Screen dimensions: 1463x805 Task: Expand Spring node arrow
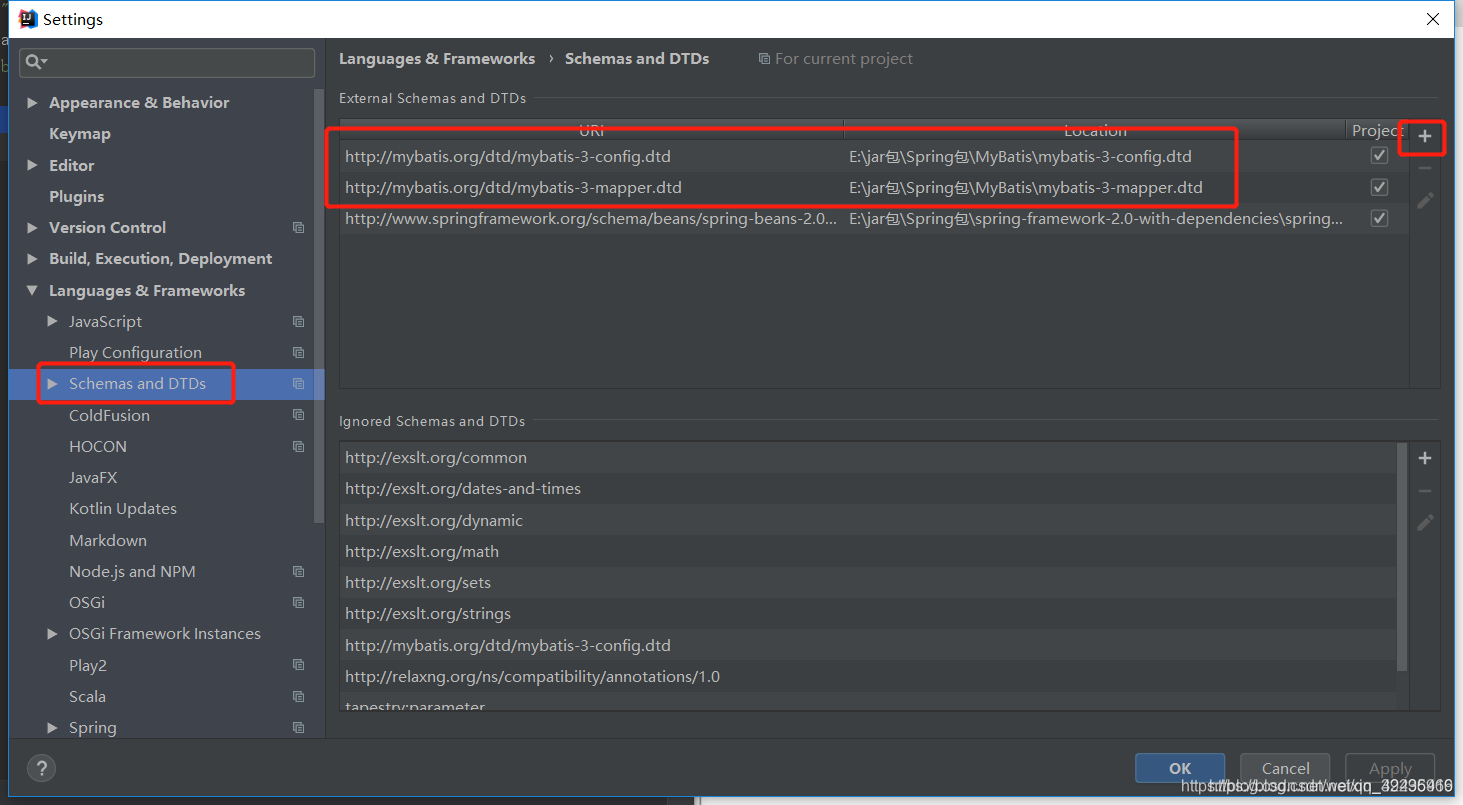[x=53, y=728]
